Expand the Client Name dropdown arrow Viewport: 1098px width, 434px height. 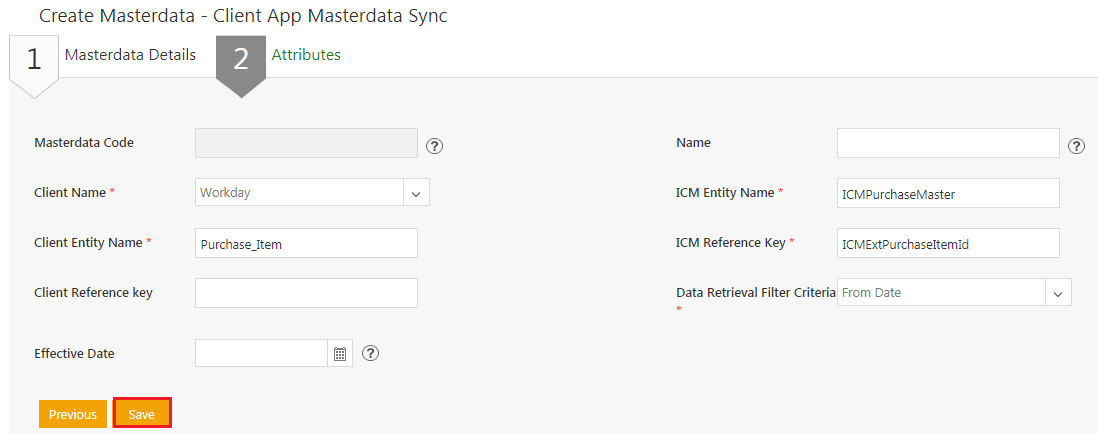[x=416, y=192]
